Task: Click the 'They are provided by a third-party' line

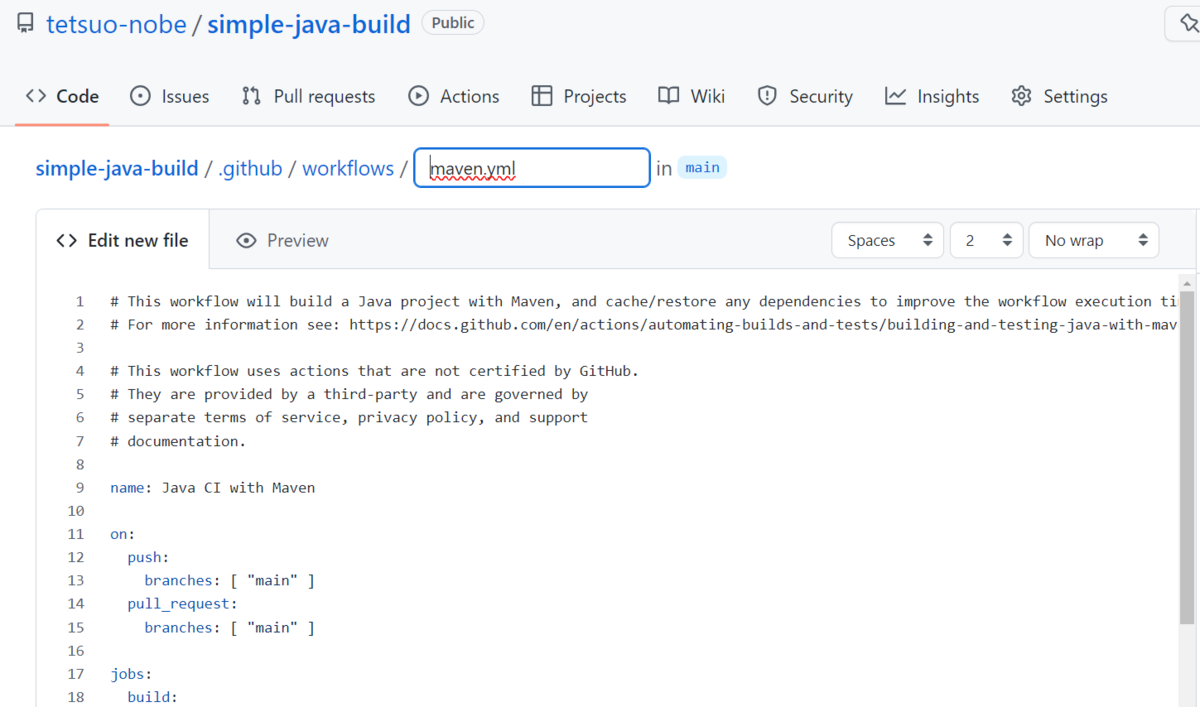Action: coord(349,394)
